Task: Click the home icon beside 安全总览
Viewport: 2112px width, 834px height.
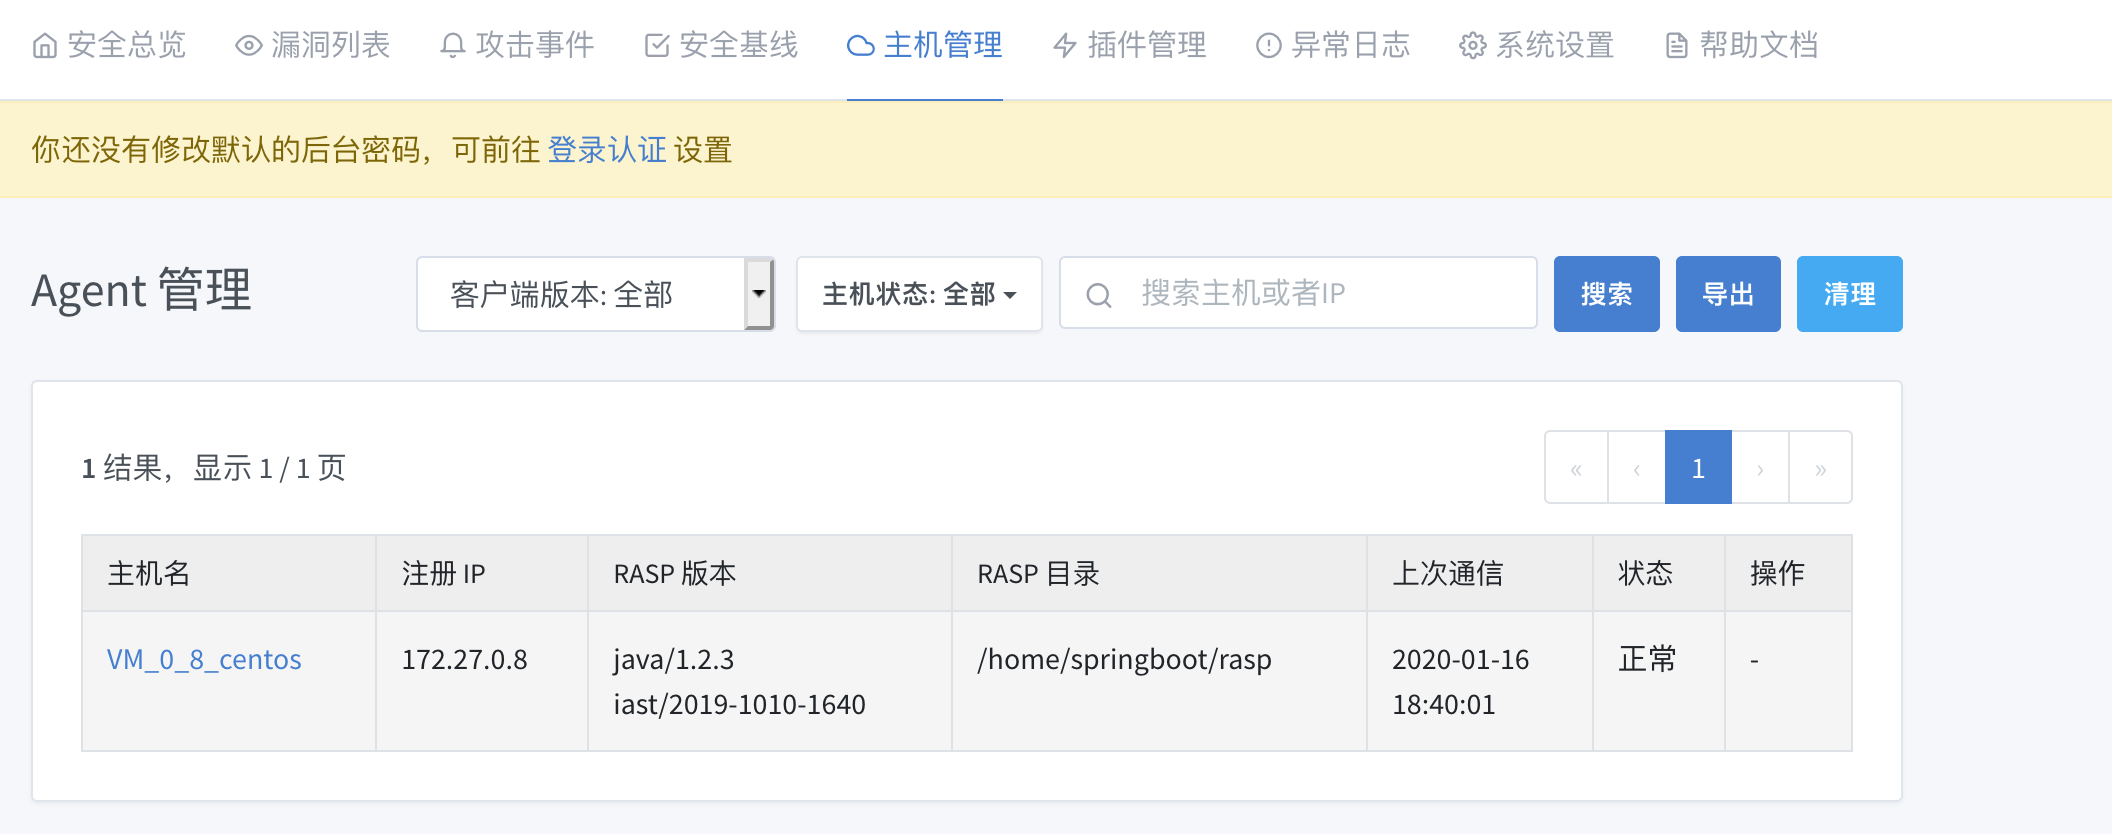Action: coord(45,45)
